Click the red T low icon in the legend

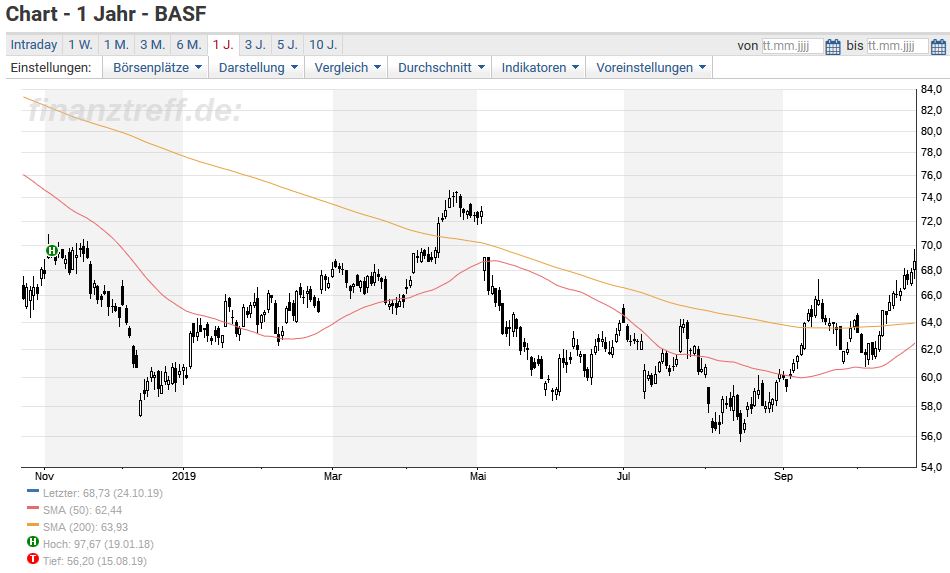pyautogui.click(x=33, y=559)
